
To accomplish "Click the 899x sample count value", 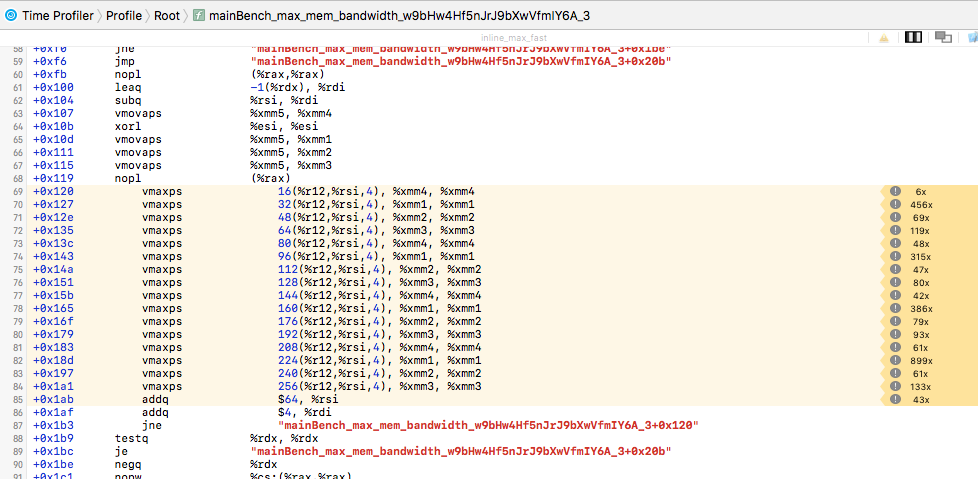I will click(x=921, y=361).
